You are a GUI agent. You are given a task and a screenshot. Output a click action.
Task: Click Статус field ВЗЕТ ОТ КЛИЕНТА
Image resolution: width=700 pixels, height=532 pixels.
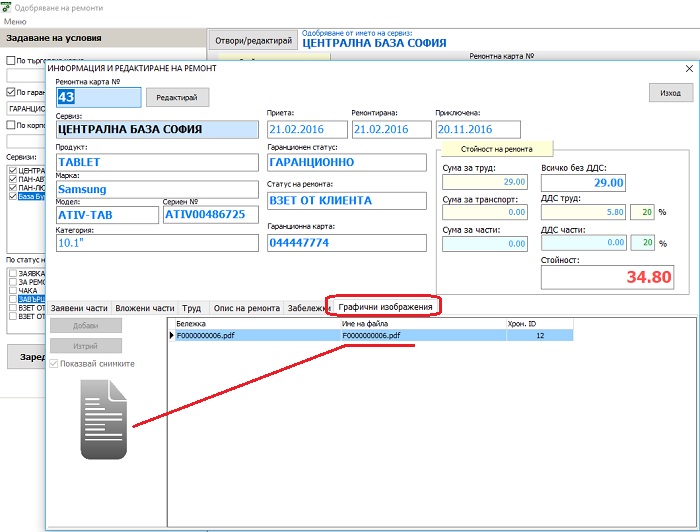[x=347, y=201]
